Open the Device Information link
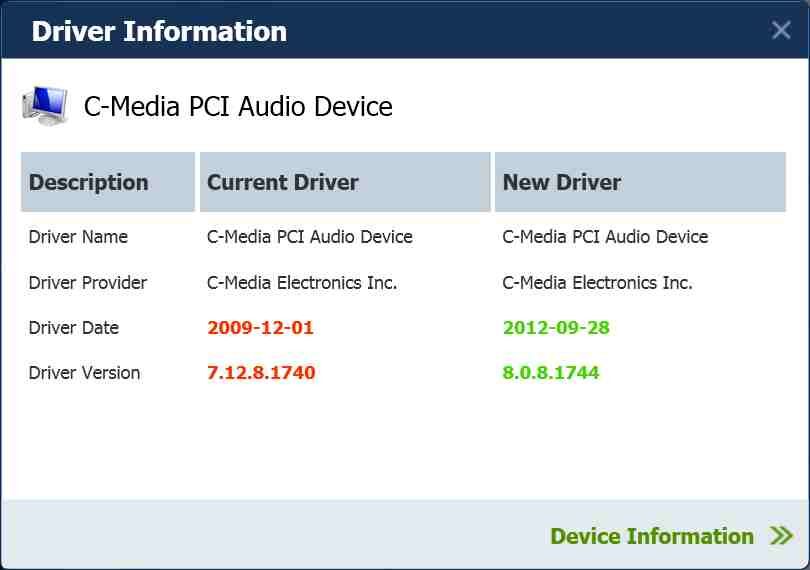Viewport: 810px width, 570px height. click(652, 536)
